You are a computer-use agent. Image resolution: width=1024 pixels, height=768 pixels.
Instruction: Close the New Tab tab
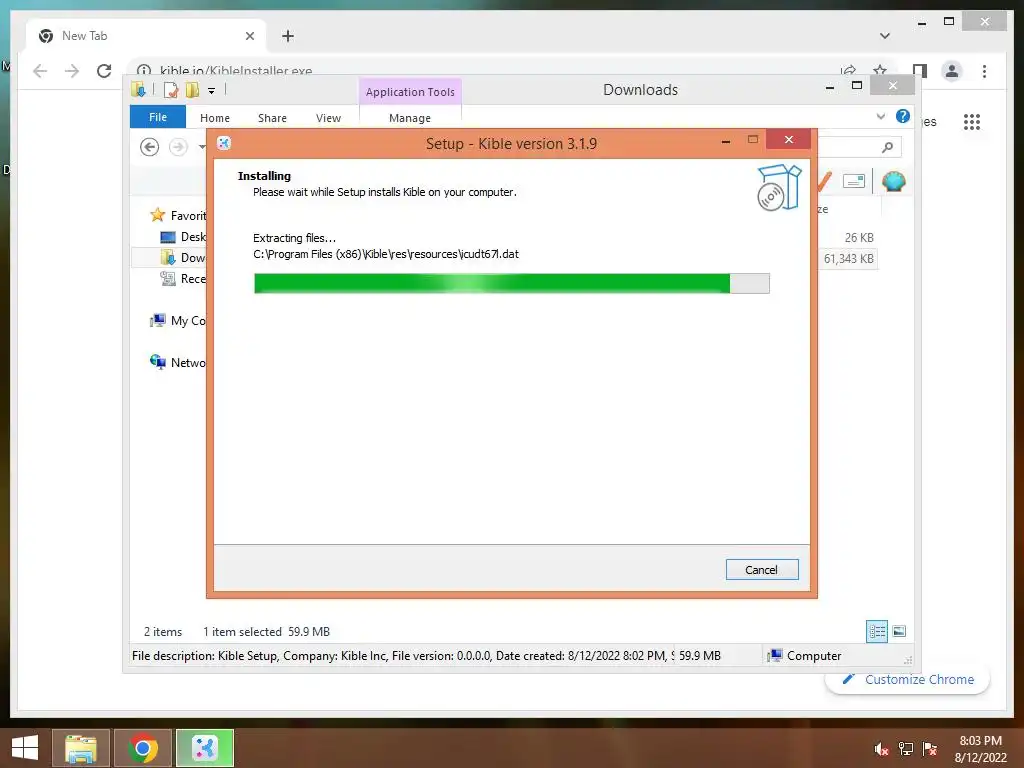tap(249, 36)
